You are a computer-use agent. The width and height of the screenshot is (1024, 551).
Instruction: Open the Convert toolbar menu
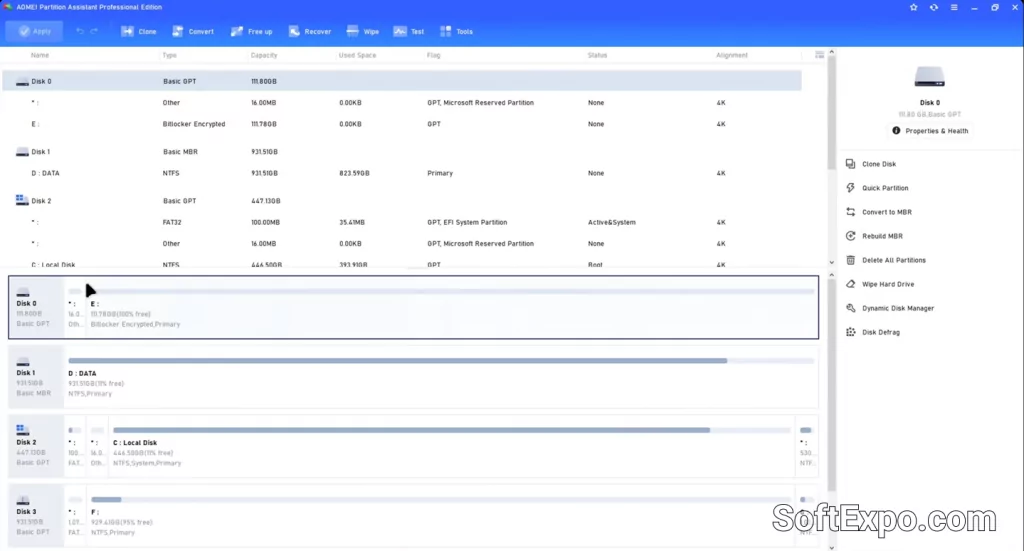[193, 31]
